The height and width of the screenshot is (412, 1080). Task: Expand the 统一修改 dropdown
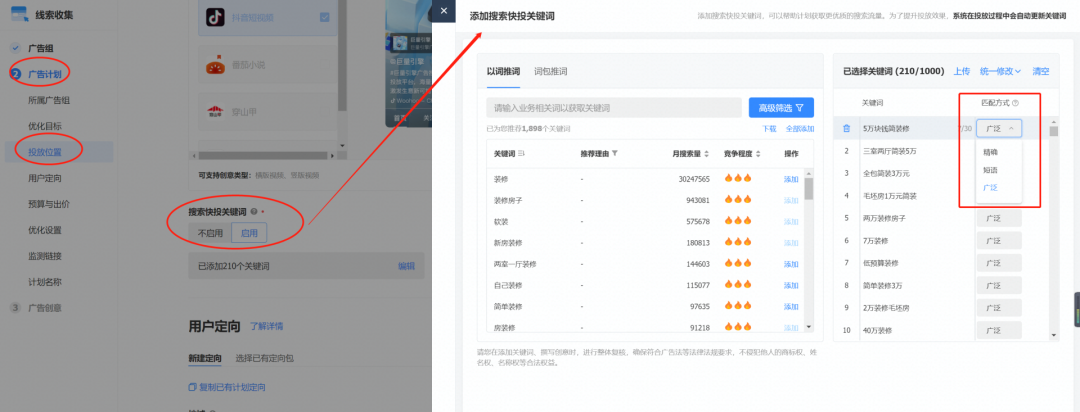[x=1000, y=72]
